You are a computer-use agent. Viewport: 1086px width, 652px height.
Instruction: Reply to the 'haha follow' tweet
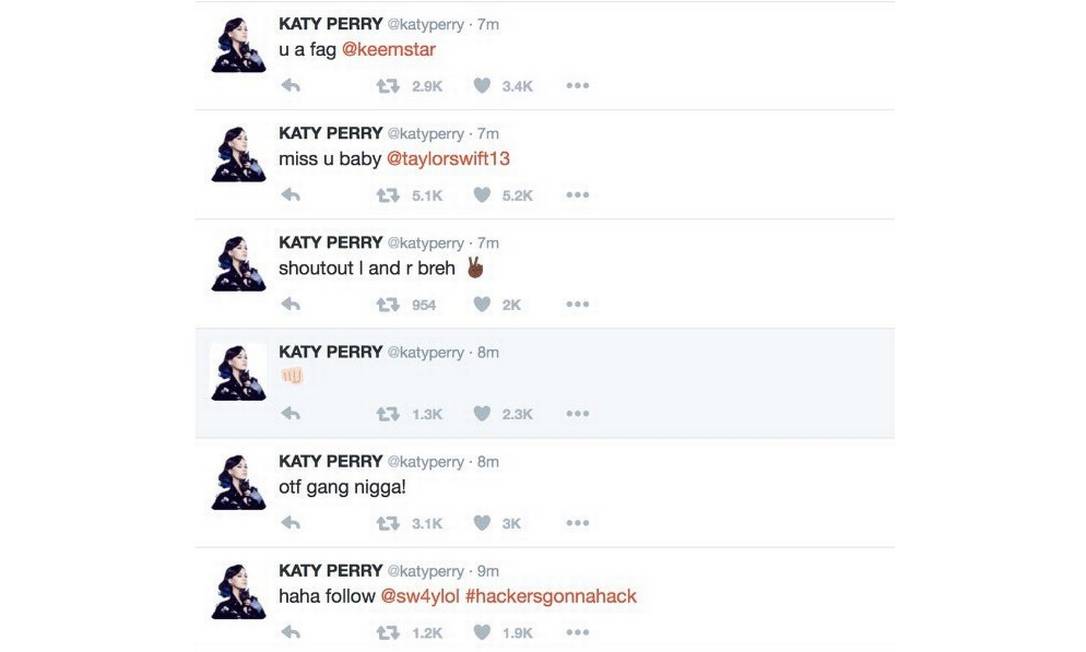pos(291,633)
